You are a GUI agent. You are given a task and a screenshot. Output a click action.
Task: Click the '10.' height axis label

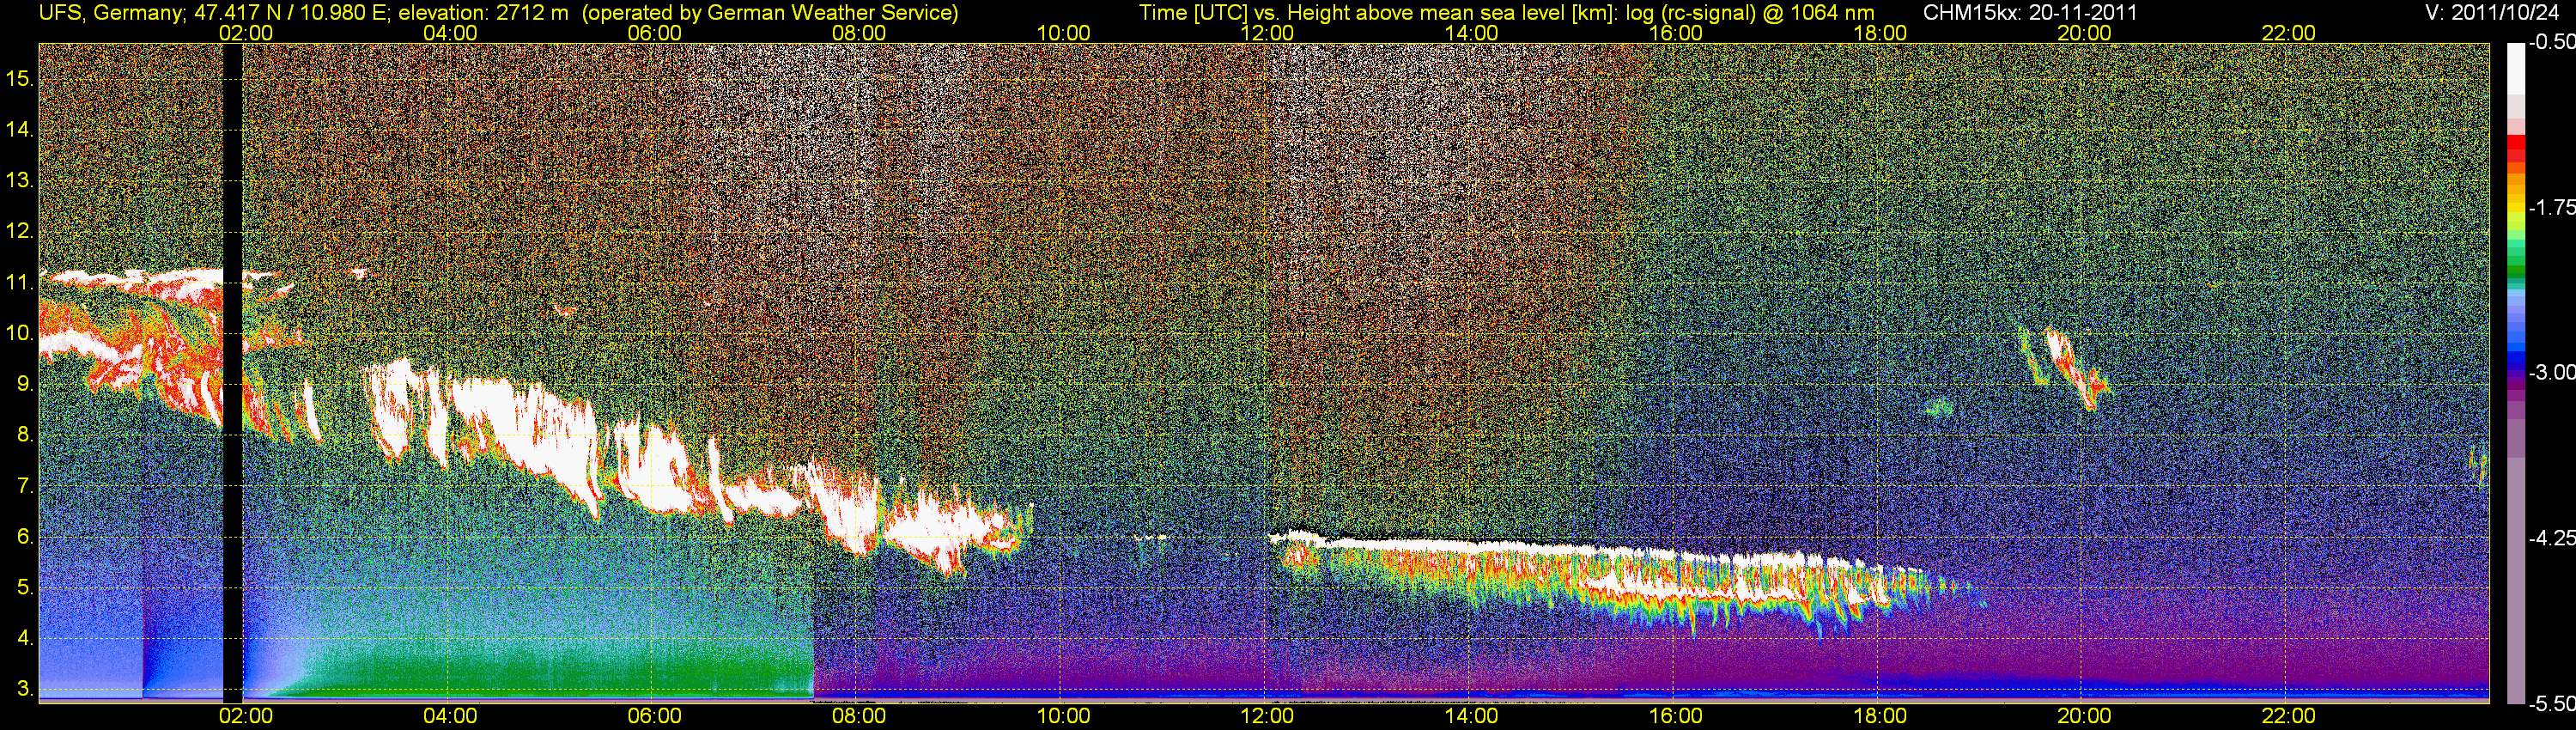[x=19, y=333]
